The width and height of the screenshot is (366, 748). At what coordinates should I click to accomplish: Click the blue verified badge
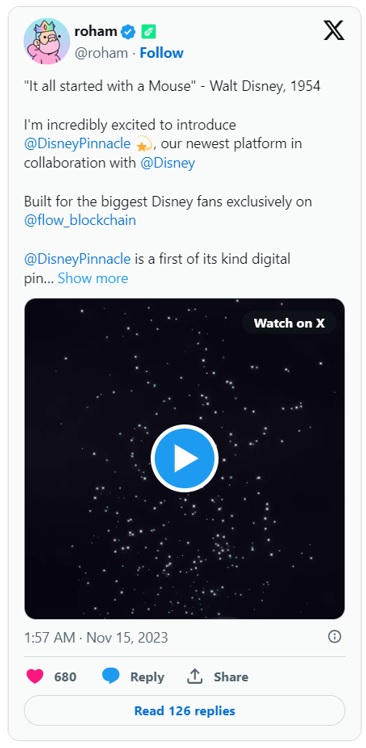pyautogui.click(x=128, y=32)
